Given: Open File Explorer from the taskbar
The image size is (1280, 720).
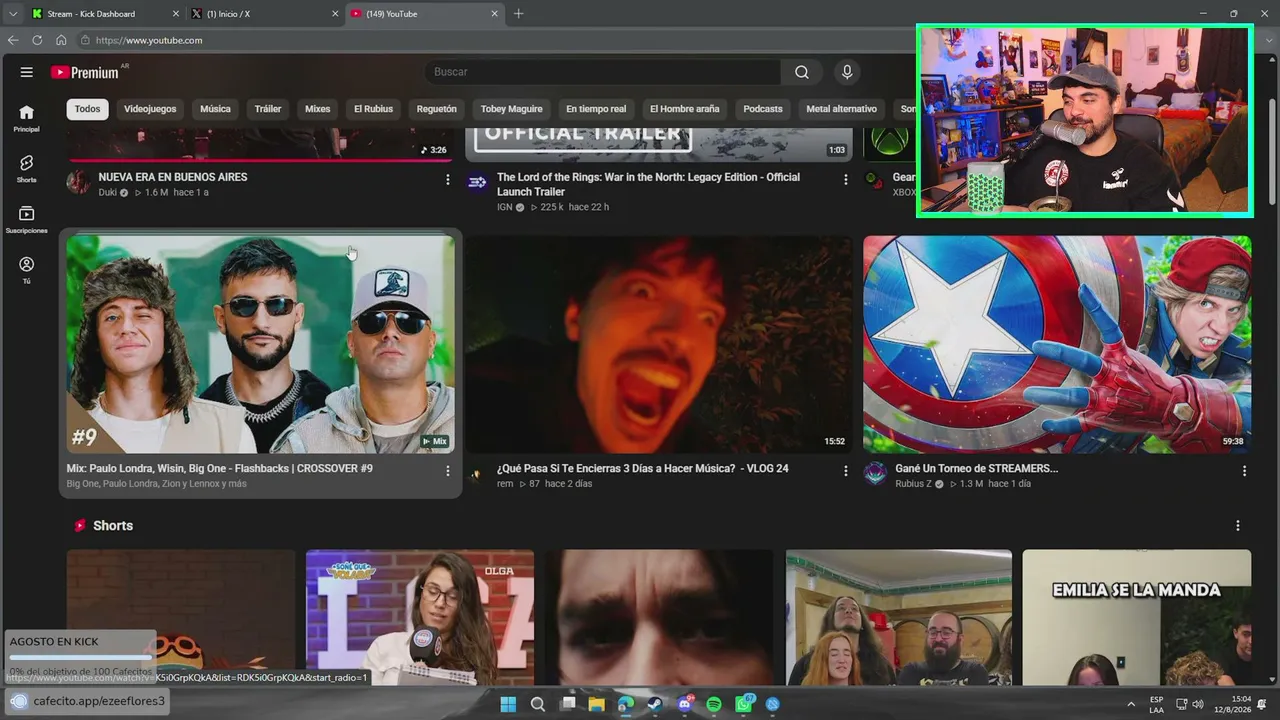Looking at the screenshot, I should tap(597, 704).
